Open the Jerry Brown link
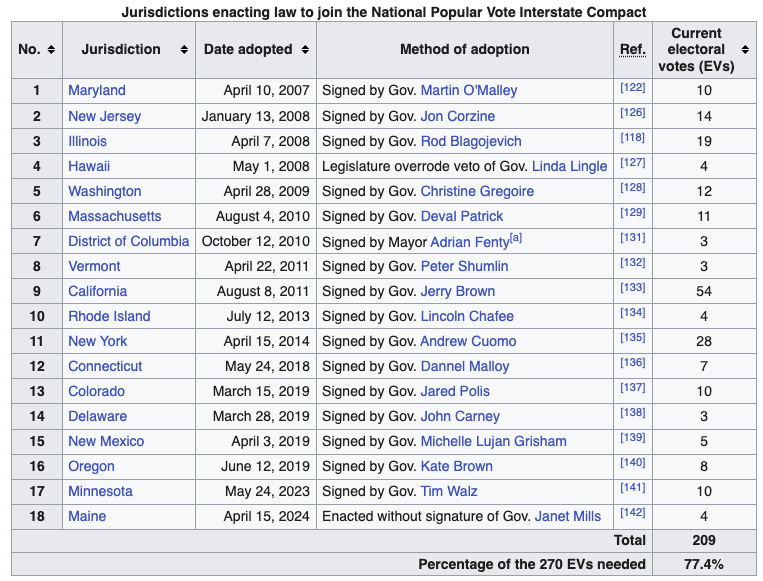The width and height of the screenshot is (763, 581). [x=457, y=291]
